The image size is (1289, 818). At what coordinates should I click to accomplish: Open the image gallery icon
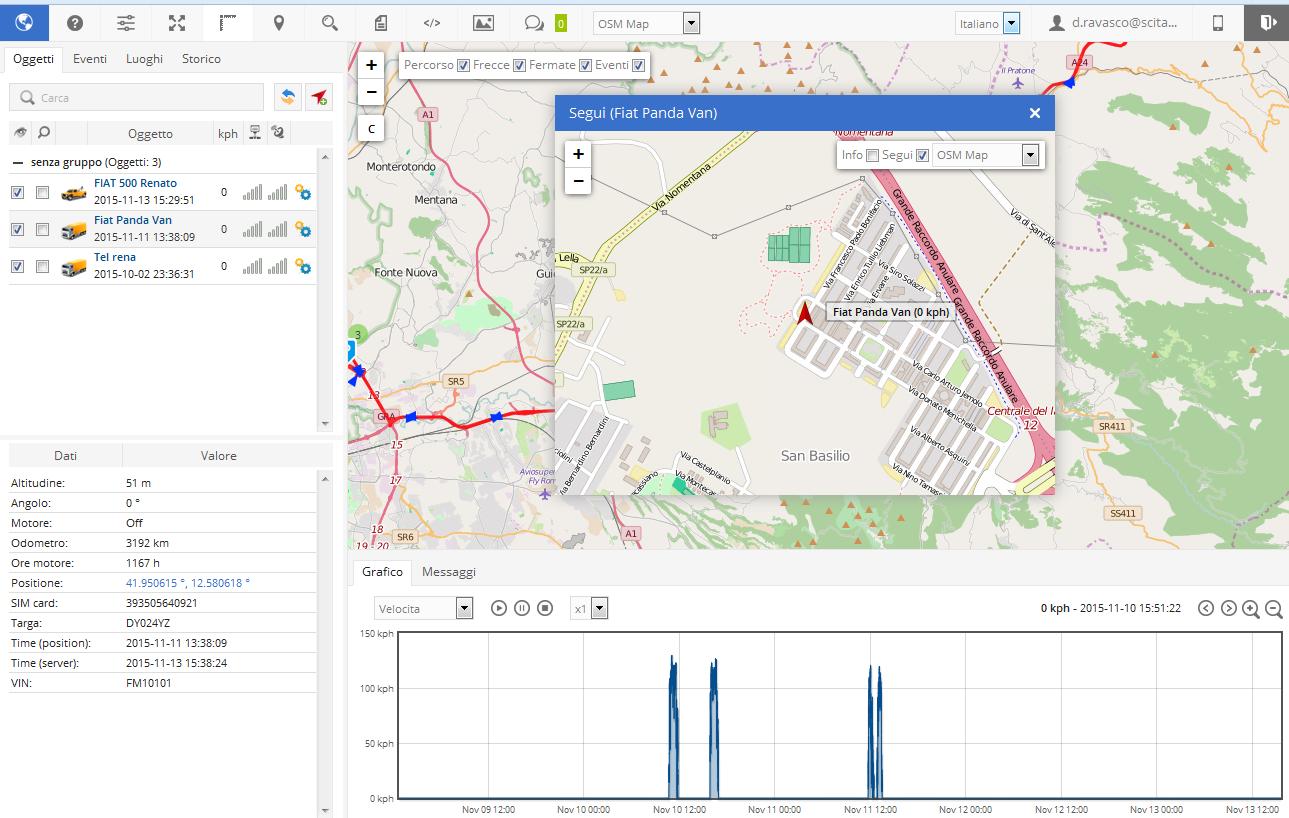[x=483, y=23]
